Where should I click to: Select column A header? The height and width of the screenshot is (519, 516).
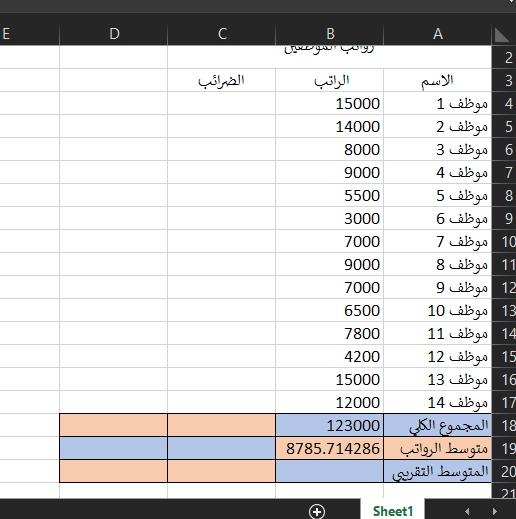(x=438, y=34)
